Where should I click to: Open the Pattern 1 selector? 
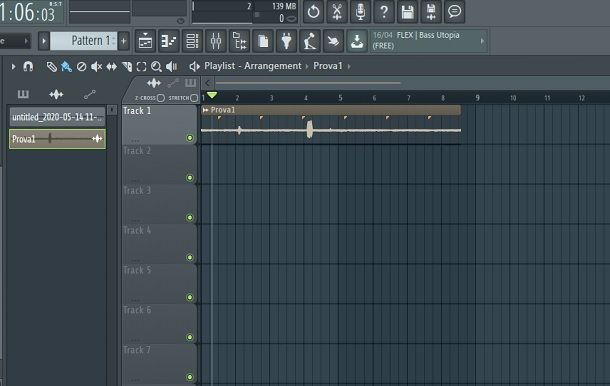(x=84, y=41)
